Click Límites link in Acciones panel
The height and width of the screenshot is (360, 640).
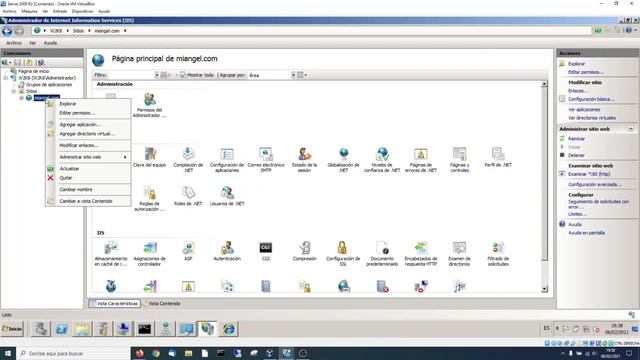[577, 214]
